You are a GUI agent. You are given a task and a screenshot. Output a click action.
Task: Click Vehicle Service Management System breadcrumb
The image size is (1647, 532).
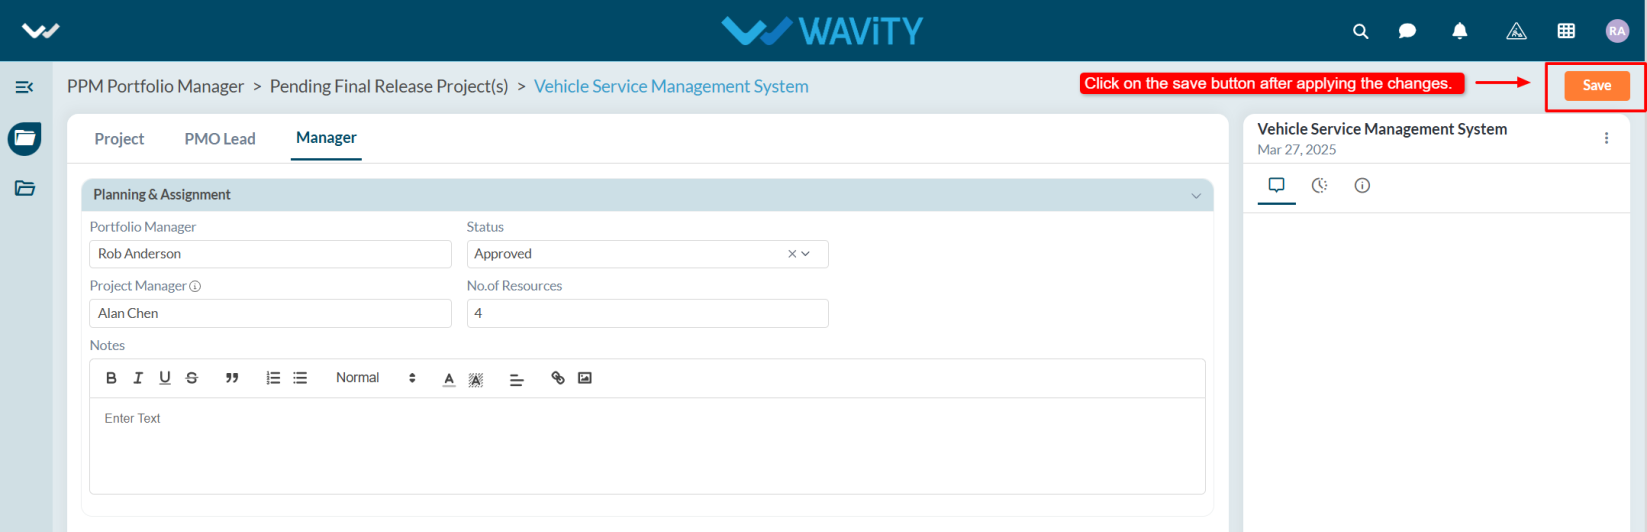[671, 86]
